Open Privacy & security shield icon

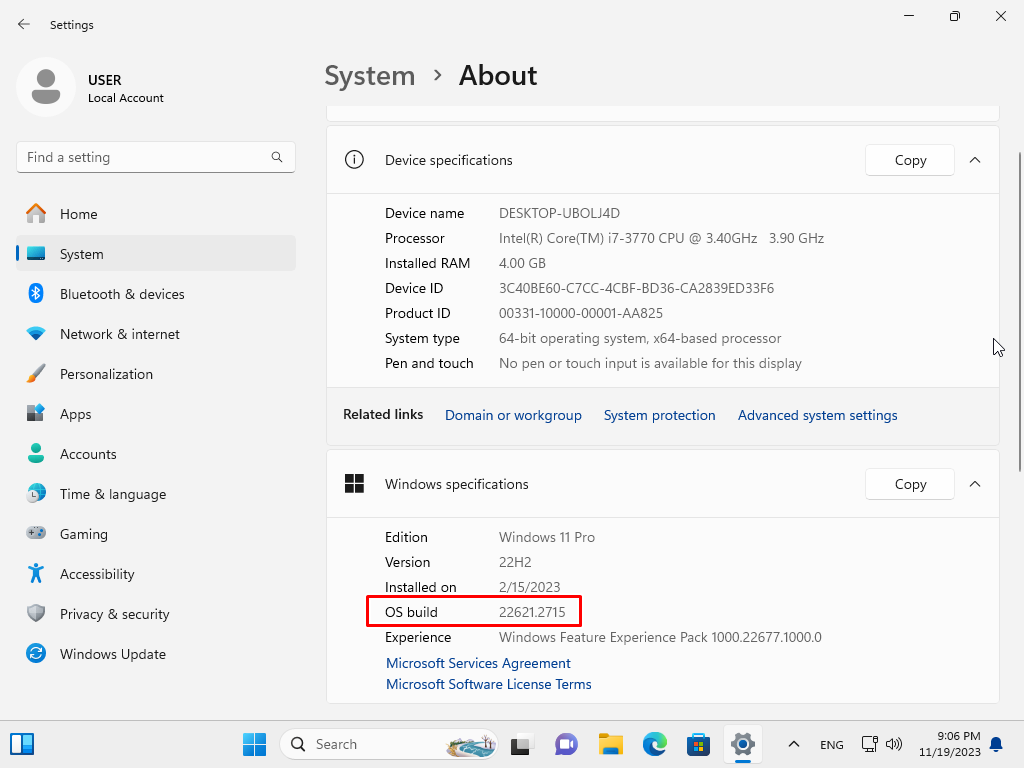36,614
